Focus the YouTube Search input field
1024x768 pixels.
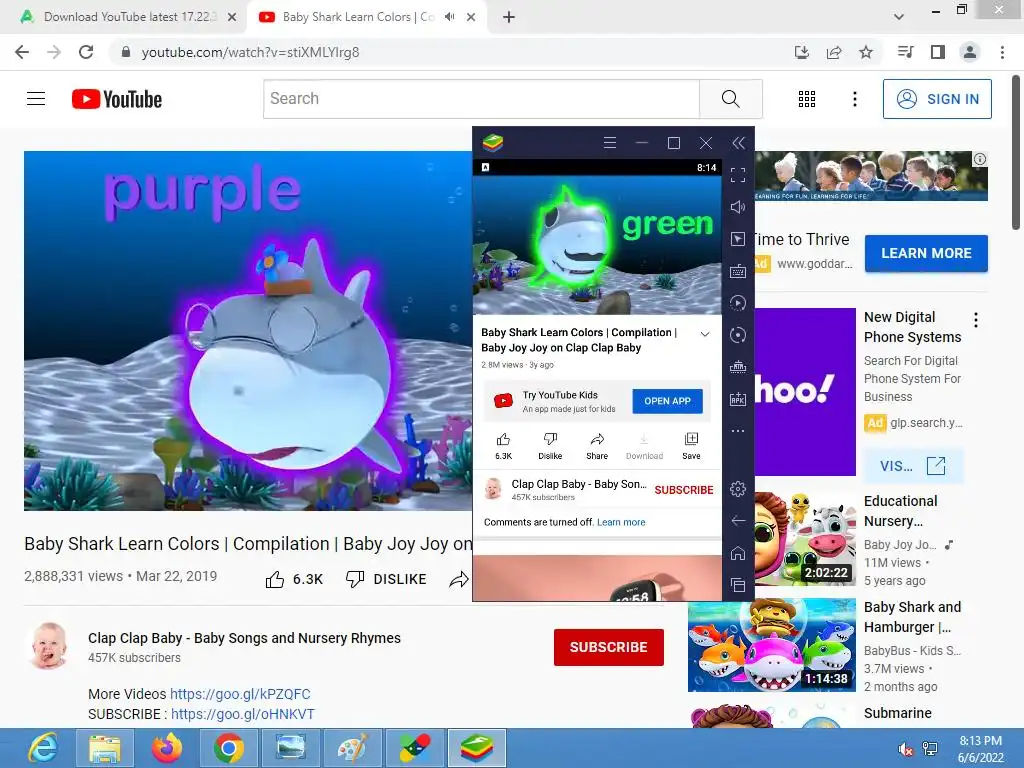pos(481,99)
